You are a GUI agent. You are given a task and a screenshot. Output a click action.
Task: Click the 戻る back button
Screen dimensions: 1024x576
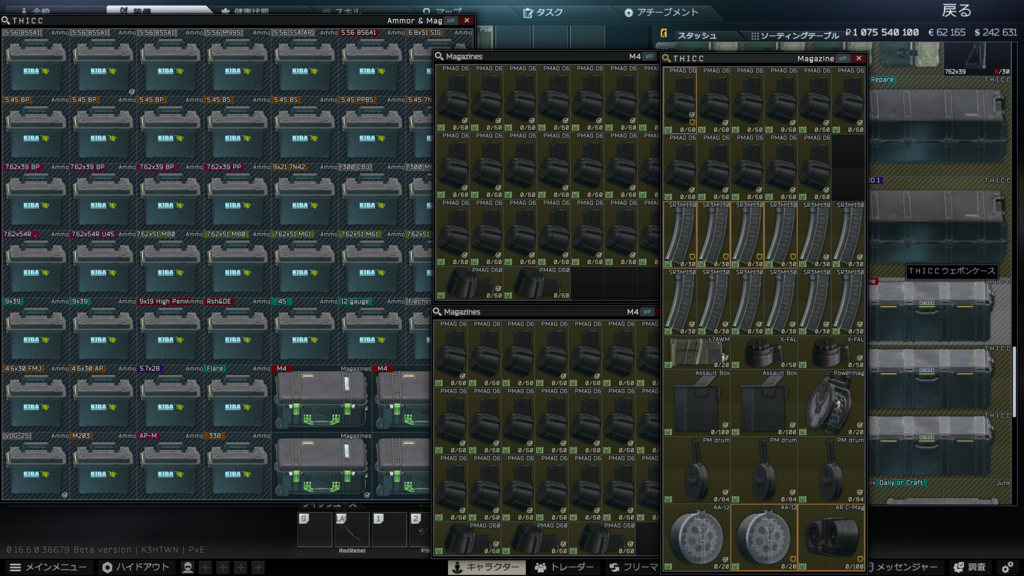pyautogui.click(x=956, y=11)
